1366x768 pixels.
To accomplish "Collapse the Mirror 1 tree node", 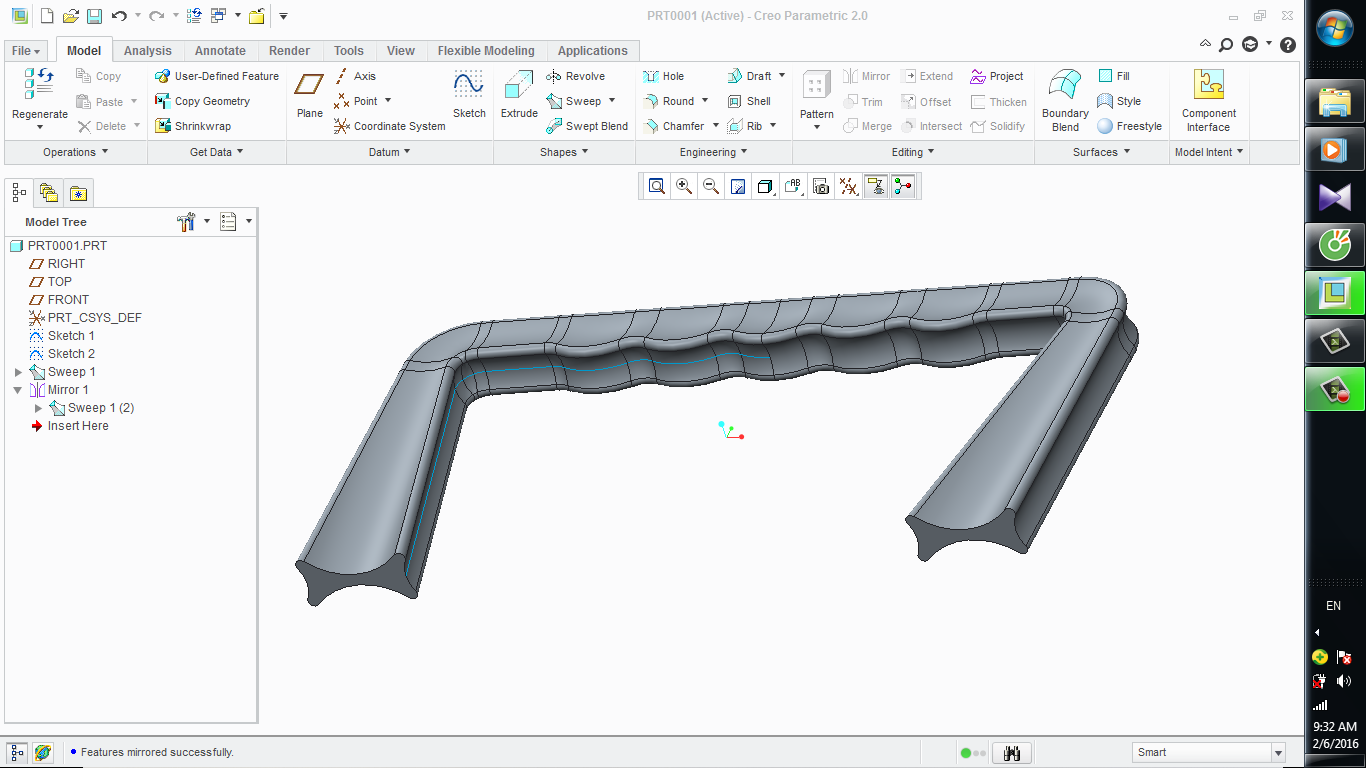I will pos(18,390).
